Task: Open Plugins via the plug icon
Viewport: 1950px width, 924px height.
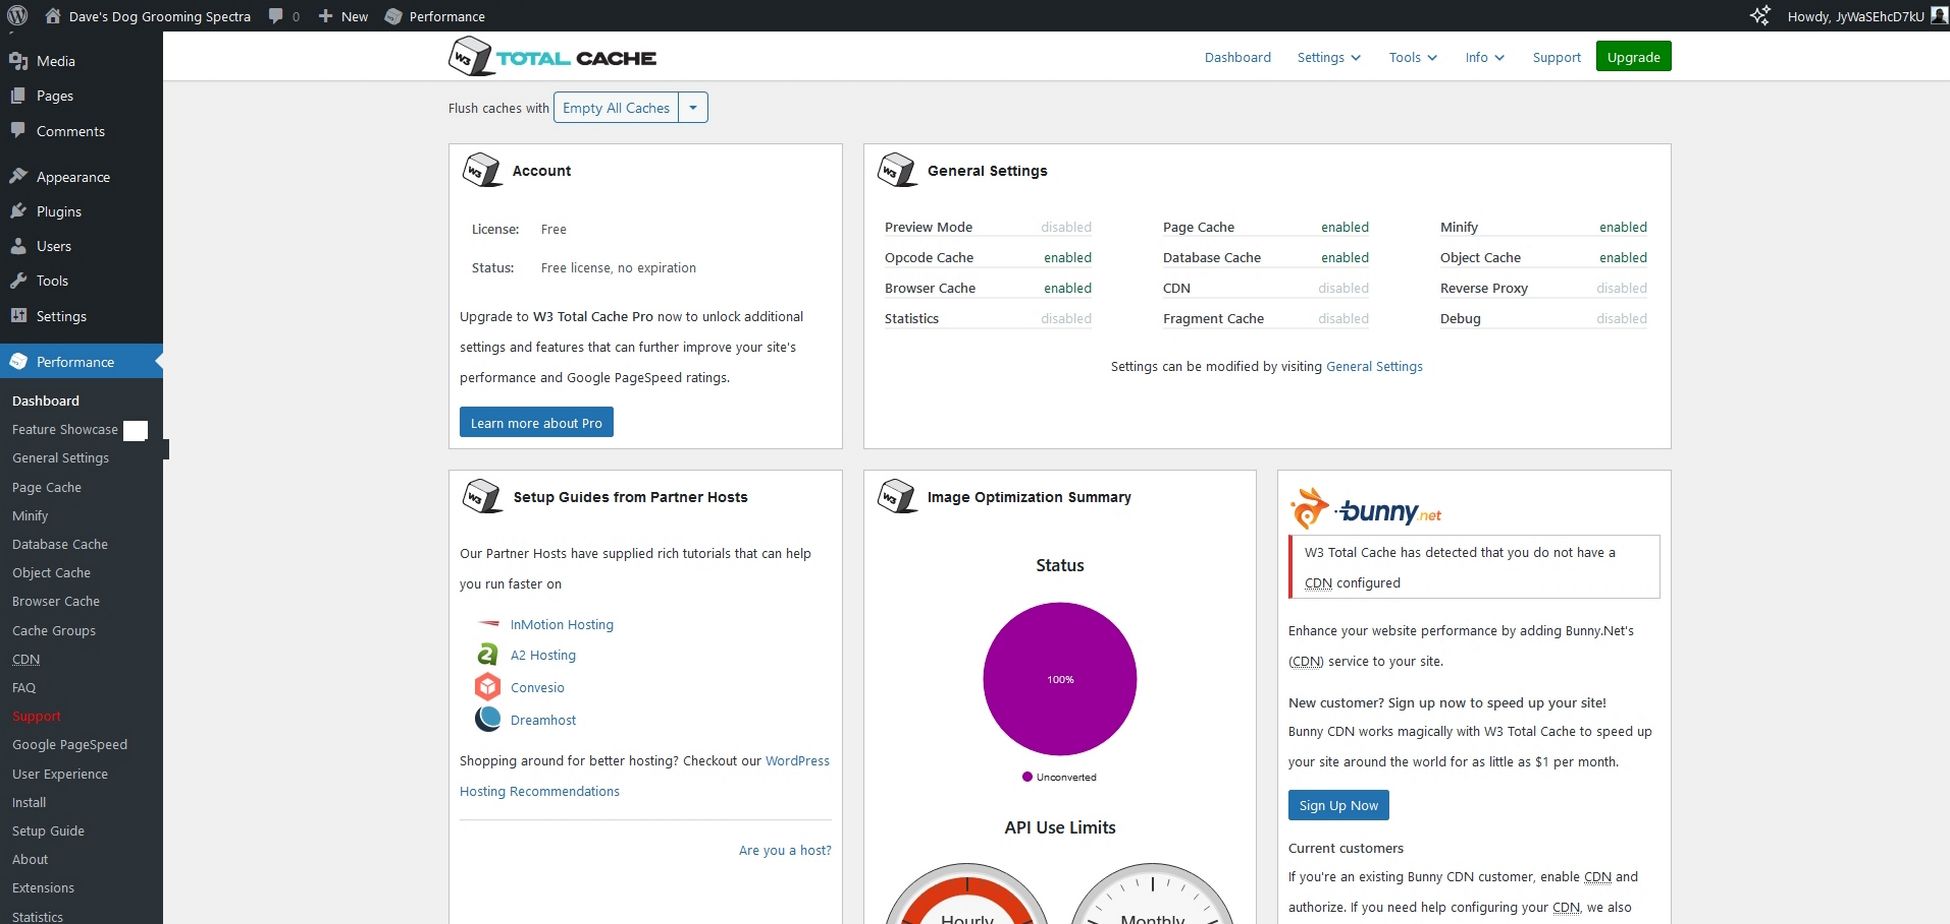Action: click(18, 211)
